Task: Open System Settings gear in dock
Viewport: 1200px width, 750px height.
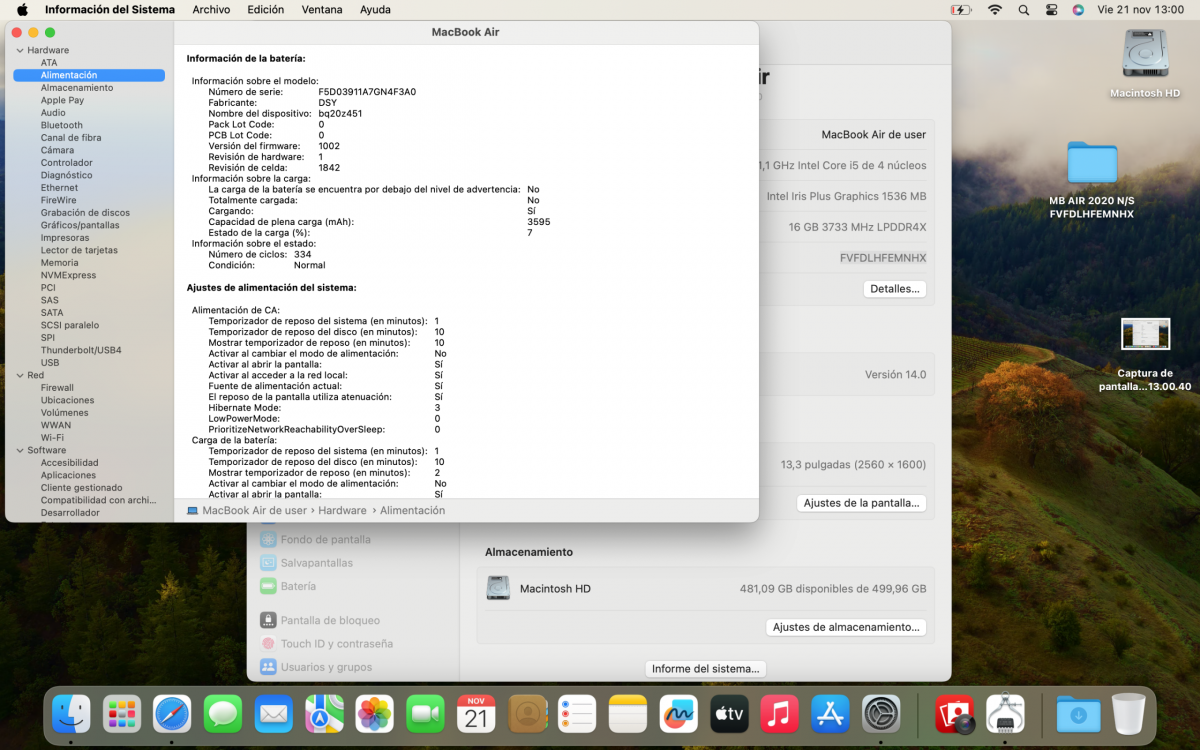Action: [881, 714]
